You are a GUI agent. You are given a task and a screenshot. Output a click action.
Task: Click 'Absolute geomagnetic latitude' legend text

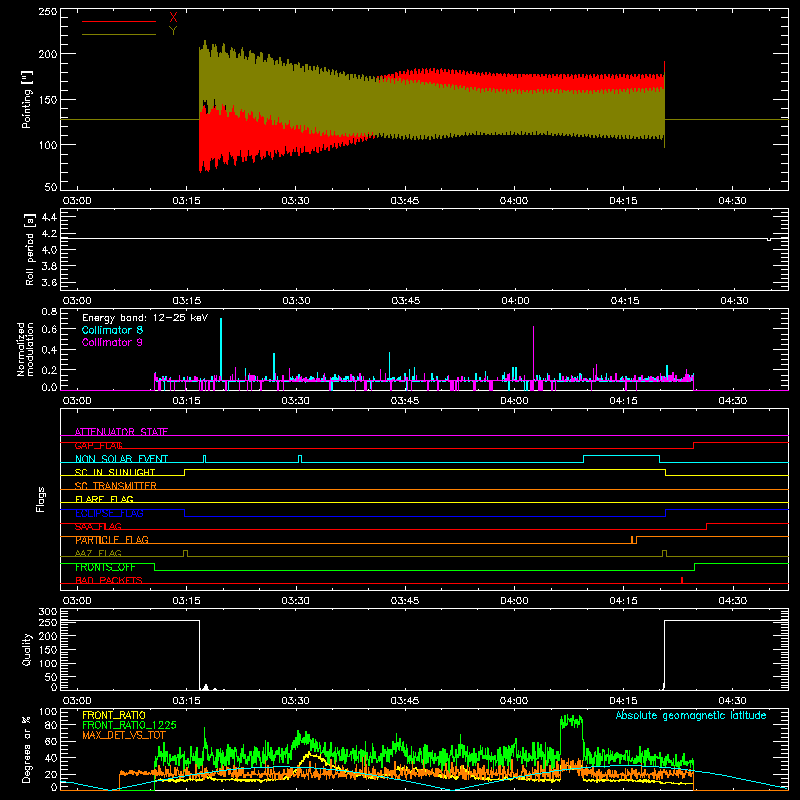(x=691, y=715)
